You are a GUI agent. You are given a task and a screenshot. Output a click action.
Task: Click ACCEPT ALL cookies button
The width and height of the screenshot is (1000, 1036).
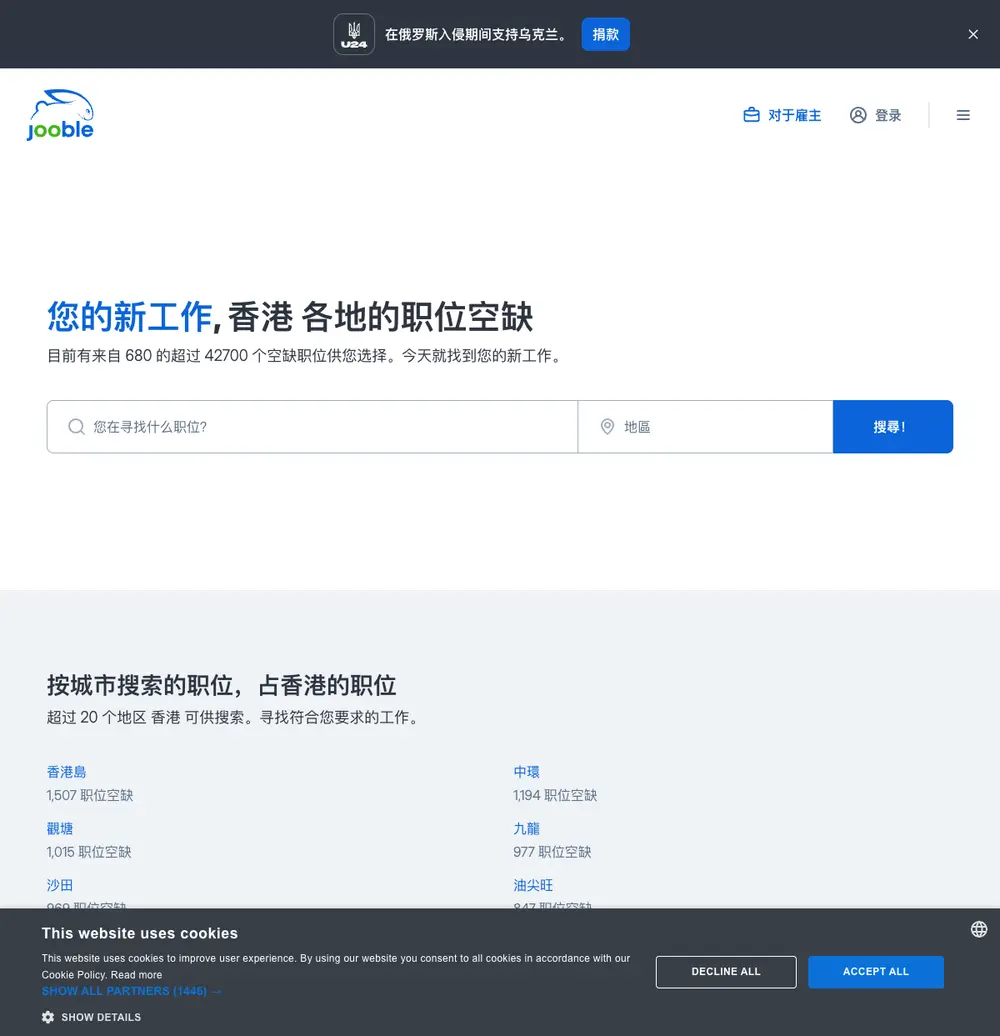pos(876,972)
